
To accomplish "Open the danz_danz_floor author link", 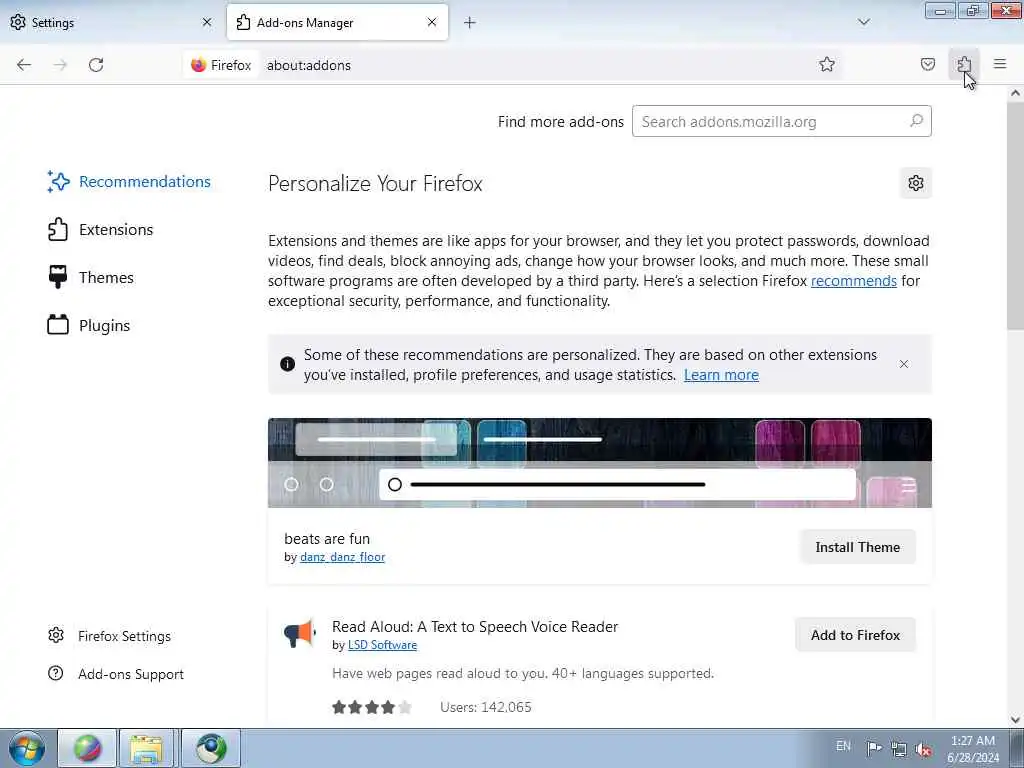I will tap(342, 557).
